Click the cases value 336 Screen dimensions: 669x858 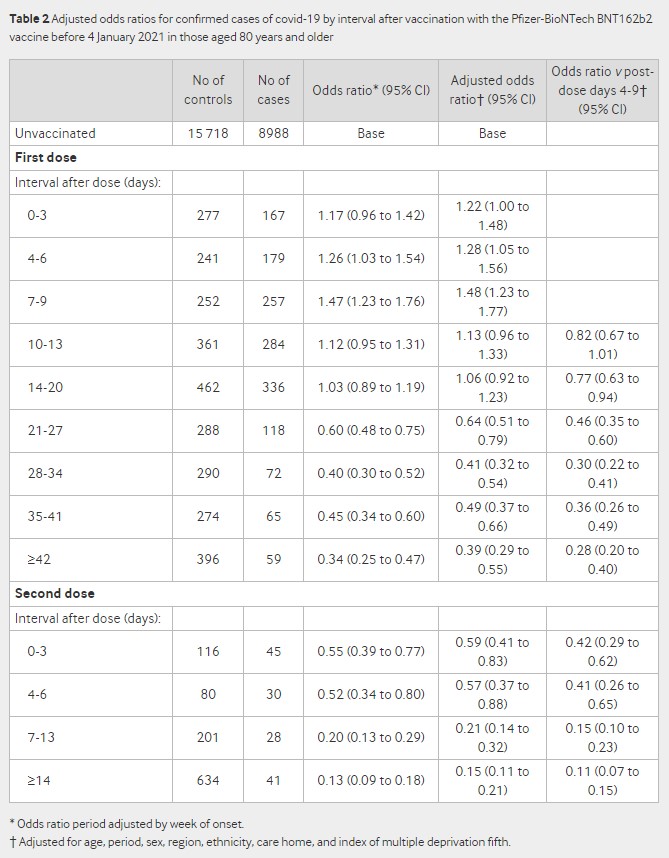coord(273,387)
